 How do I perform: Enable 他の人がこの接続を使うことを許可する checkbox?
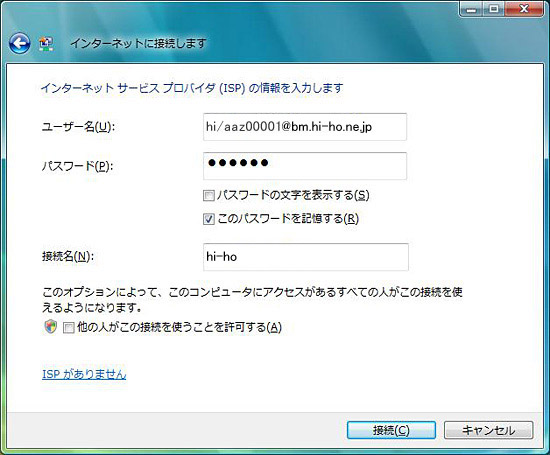point(68,328)
